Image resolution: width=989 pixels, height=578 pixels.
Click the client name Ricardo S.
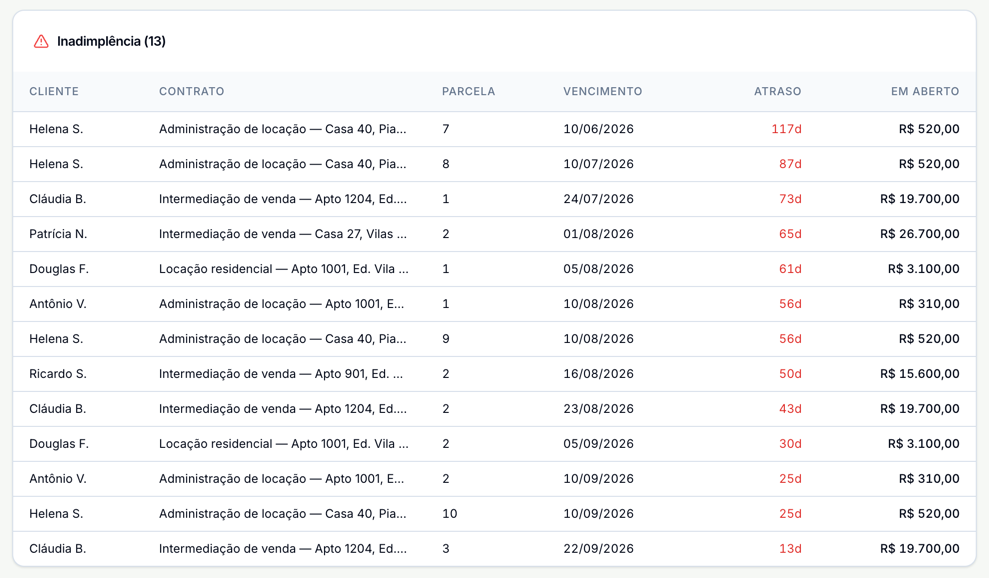pyautogui.click(x=57, y=374)
